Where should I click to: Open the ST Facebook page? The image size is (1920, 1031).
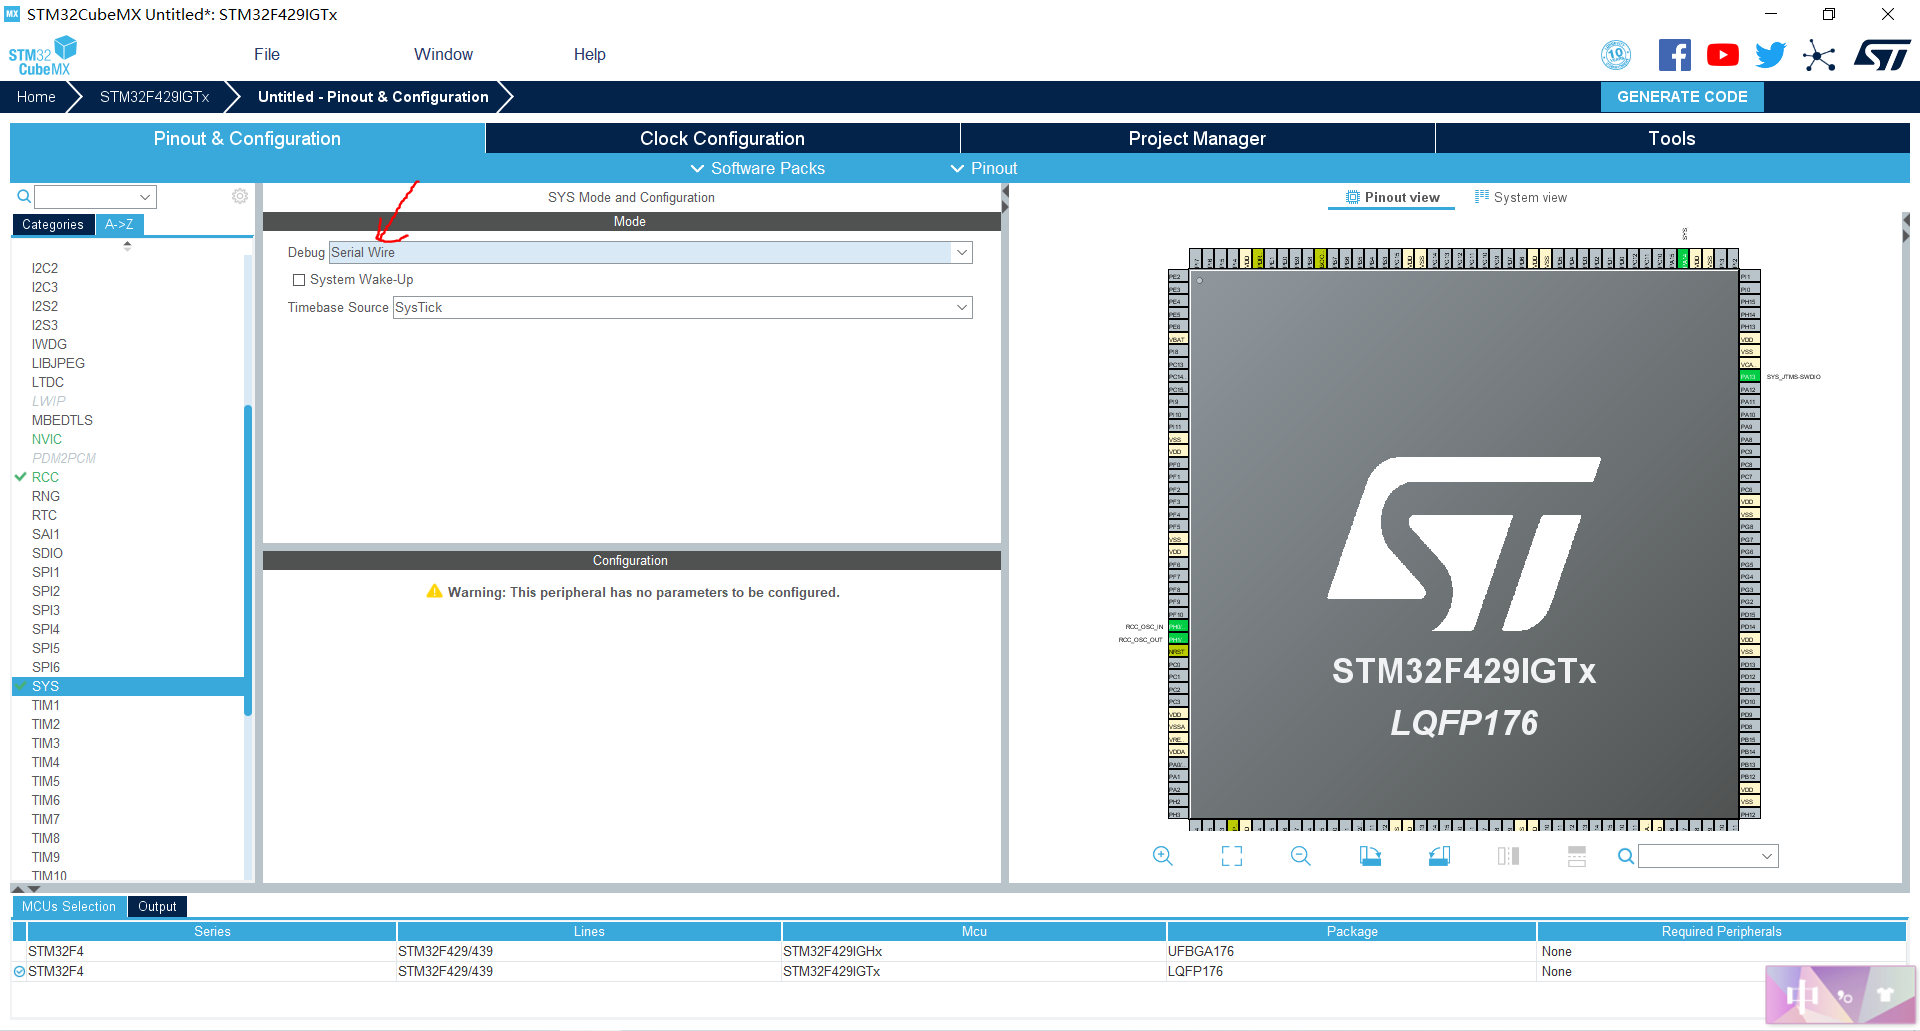coord(1674,55)
